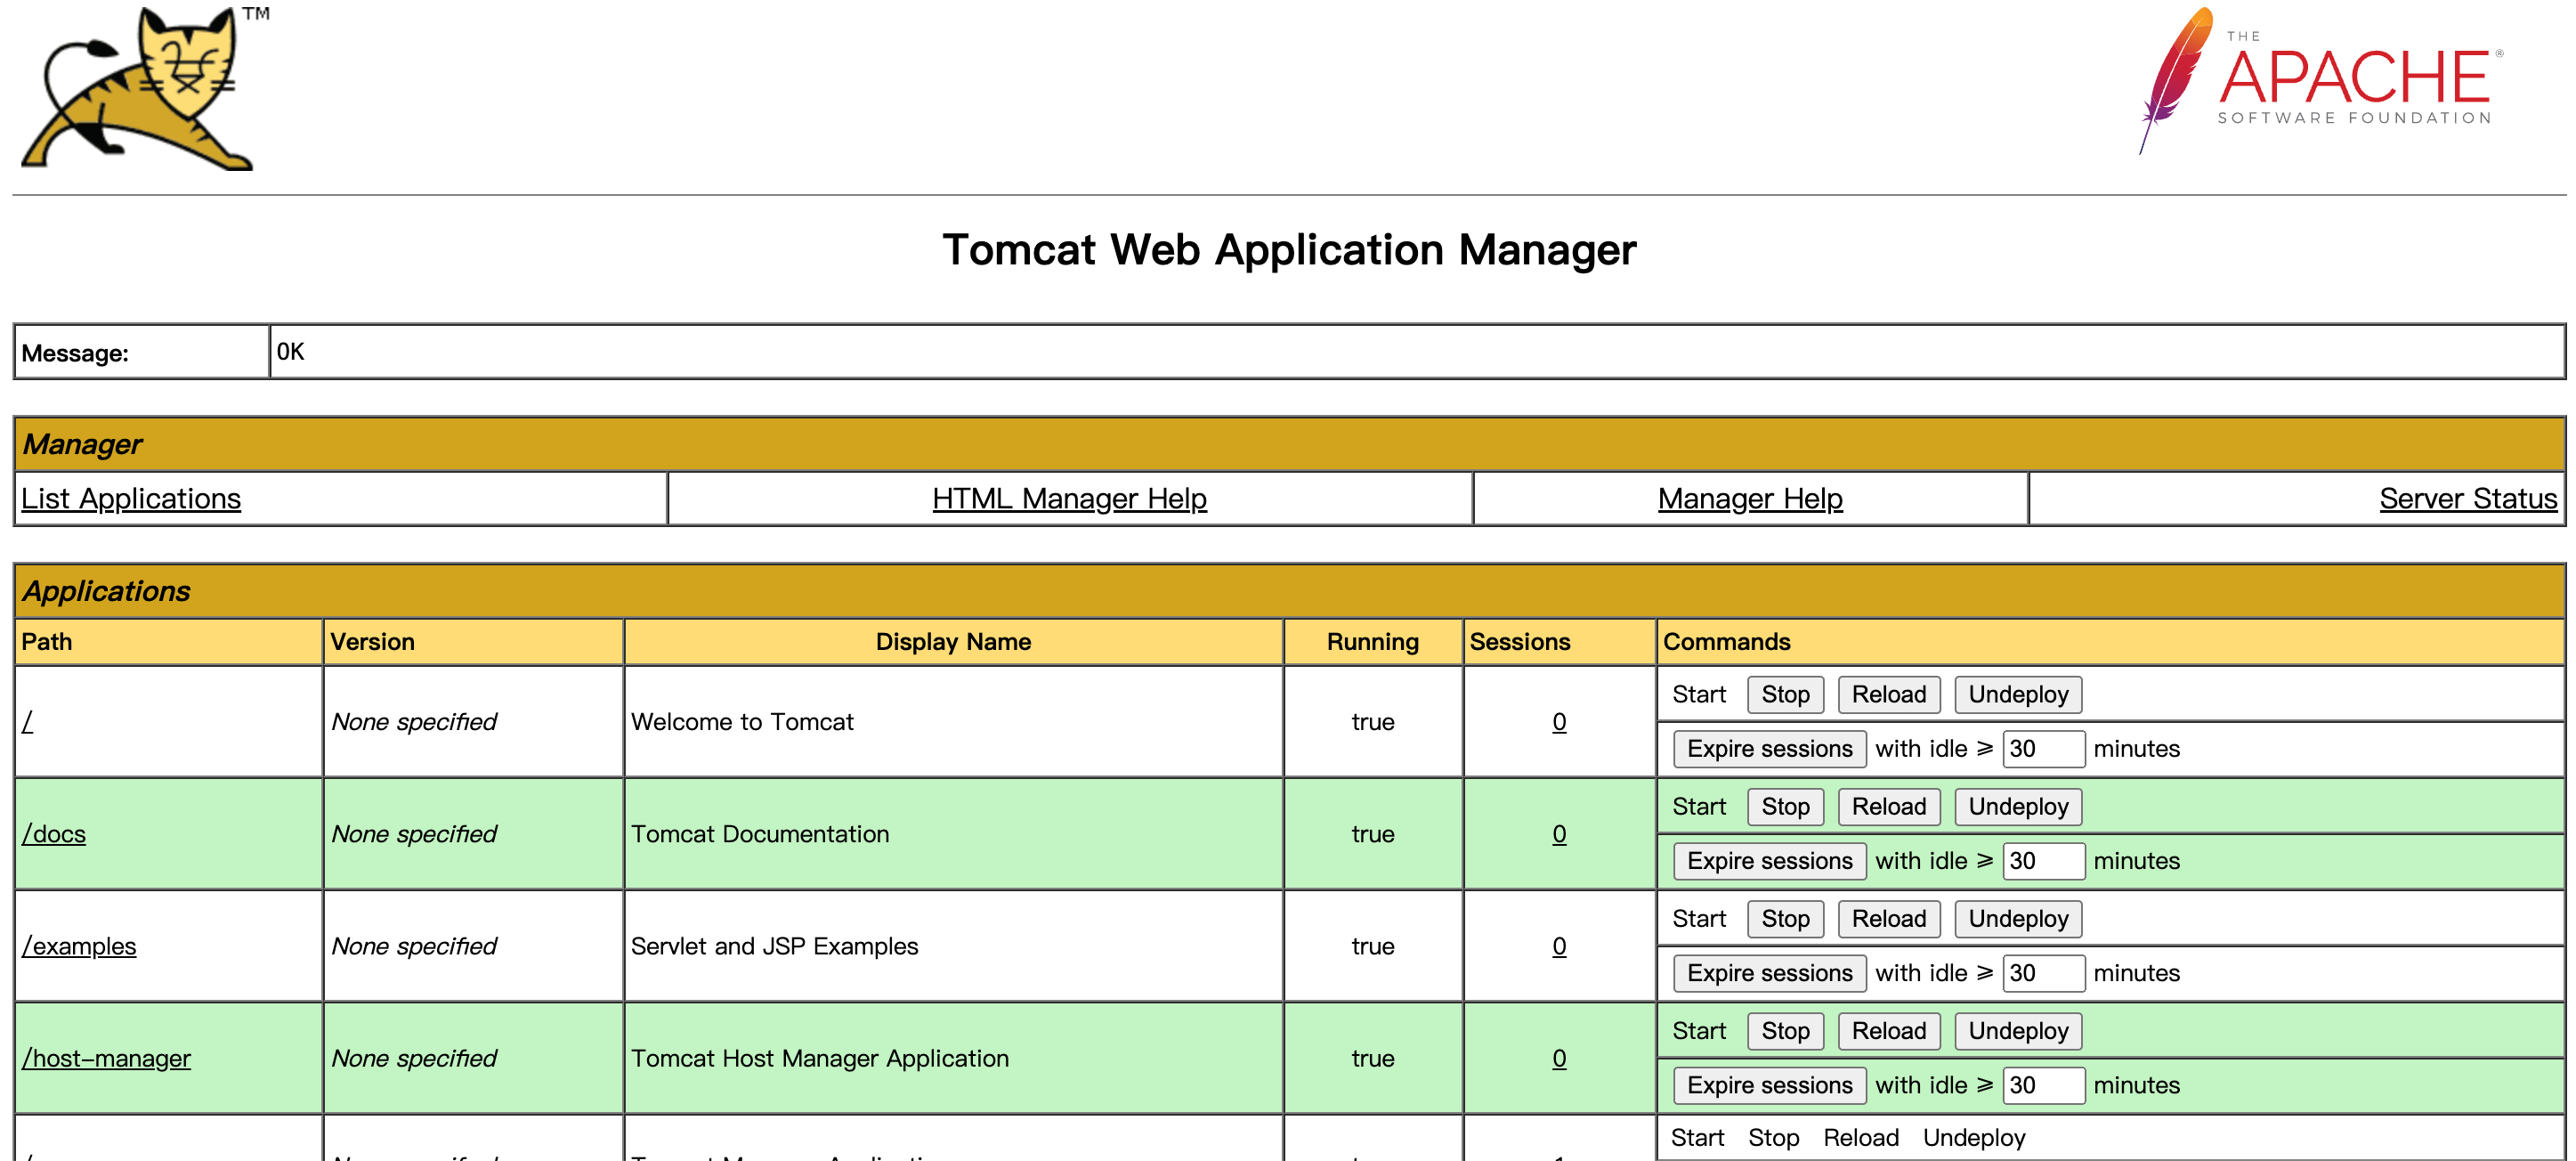Reload the /docs application
2576x1161 pixels.
coord(1888,806)
